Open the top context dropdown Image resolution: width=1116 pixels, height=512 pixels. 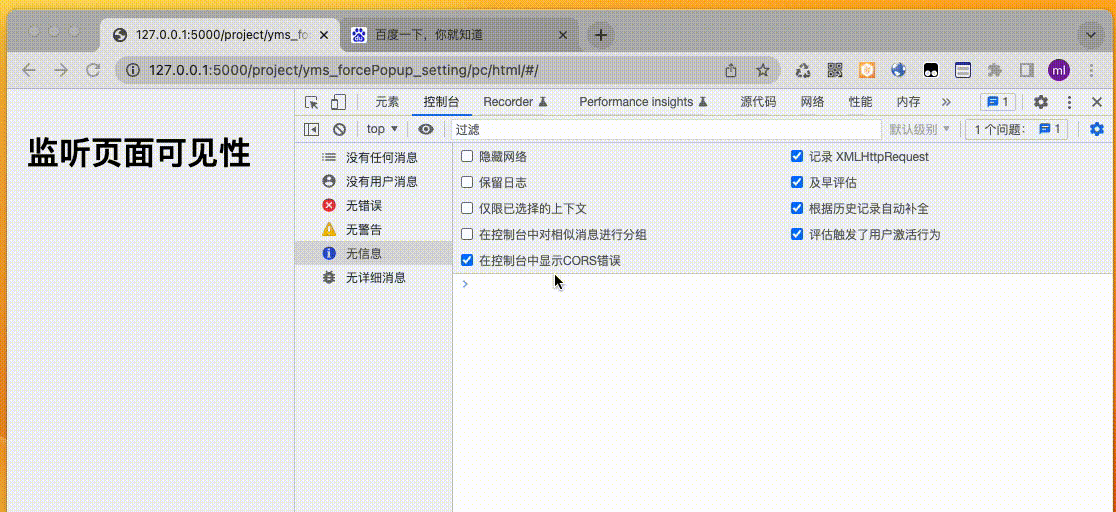382,129
